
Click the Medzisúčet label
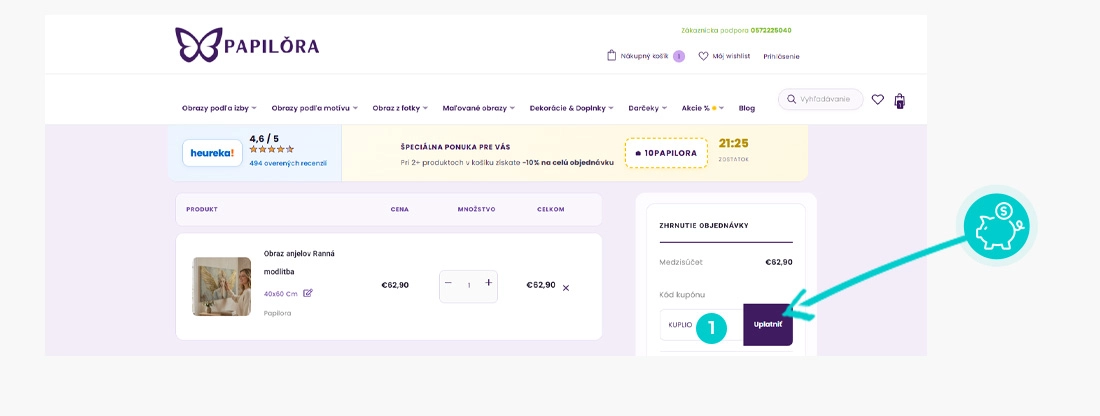coord(681,262)
